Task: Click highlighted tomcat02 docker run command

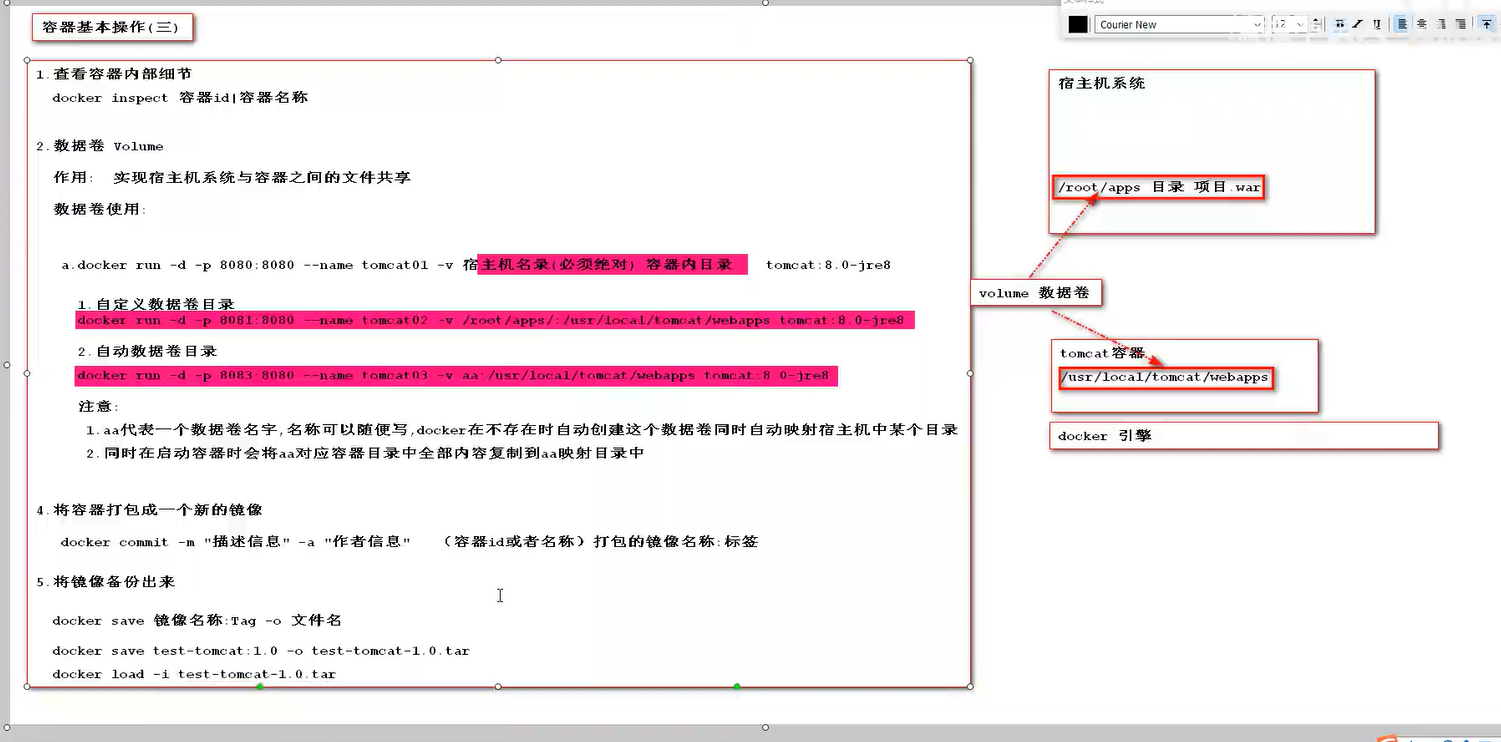Action: click(494, 320)
